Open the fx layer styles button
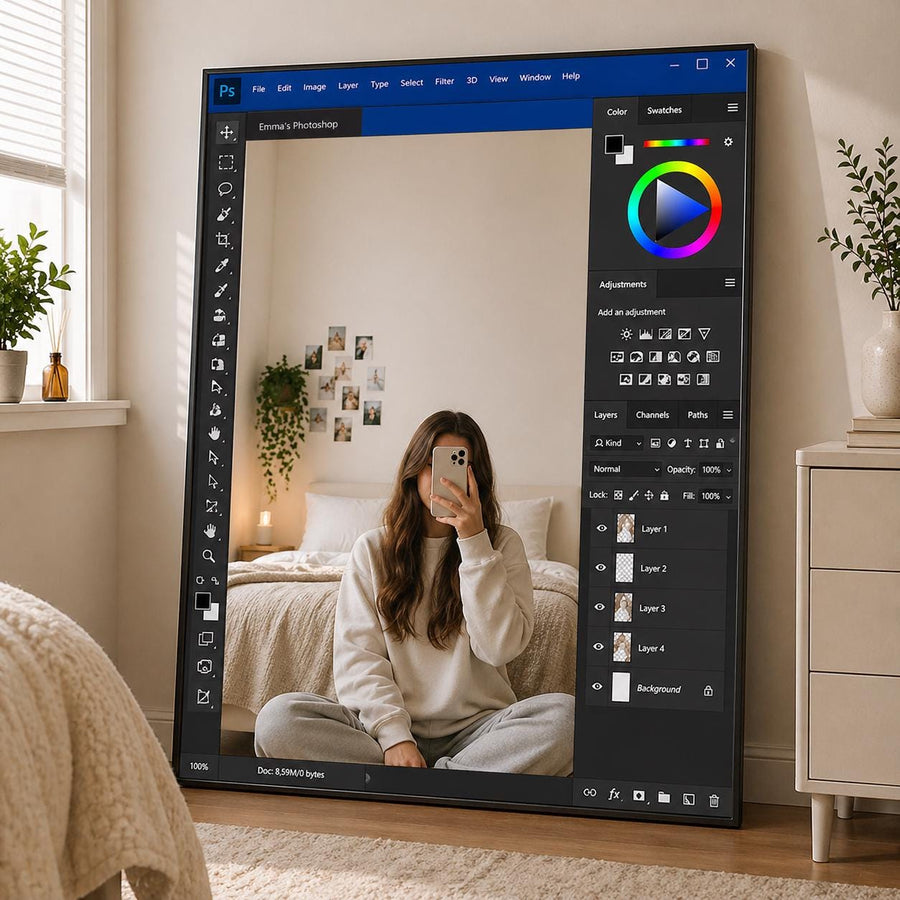The height and width of the screenshot is (900, 900). coord(614,794)
